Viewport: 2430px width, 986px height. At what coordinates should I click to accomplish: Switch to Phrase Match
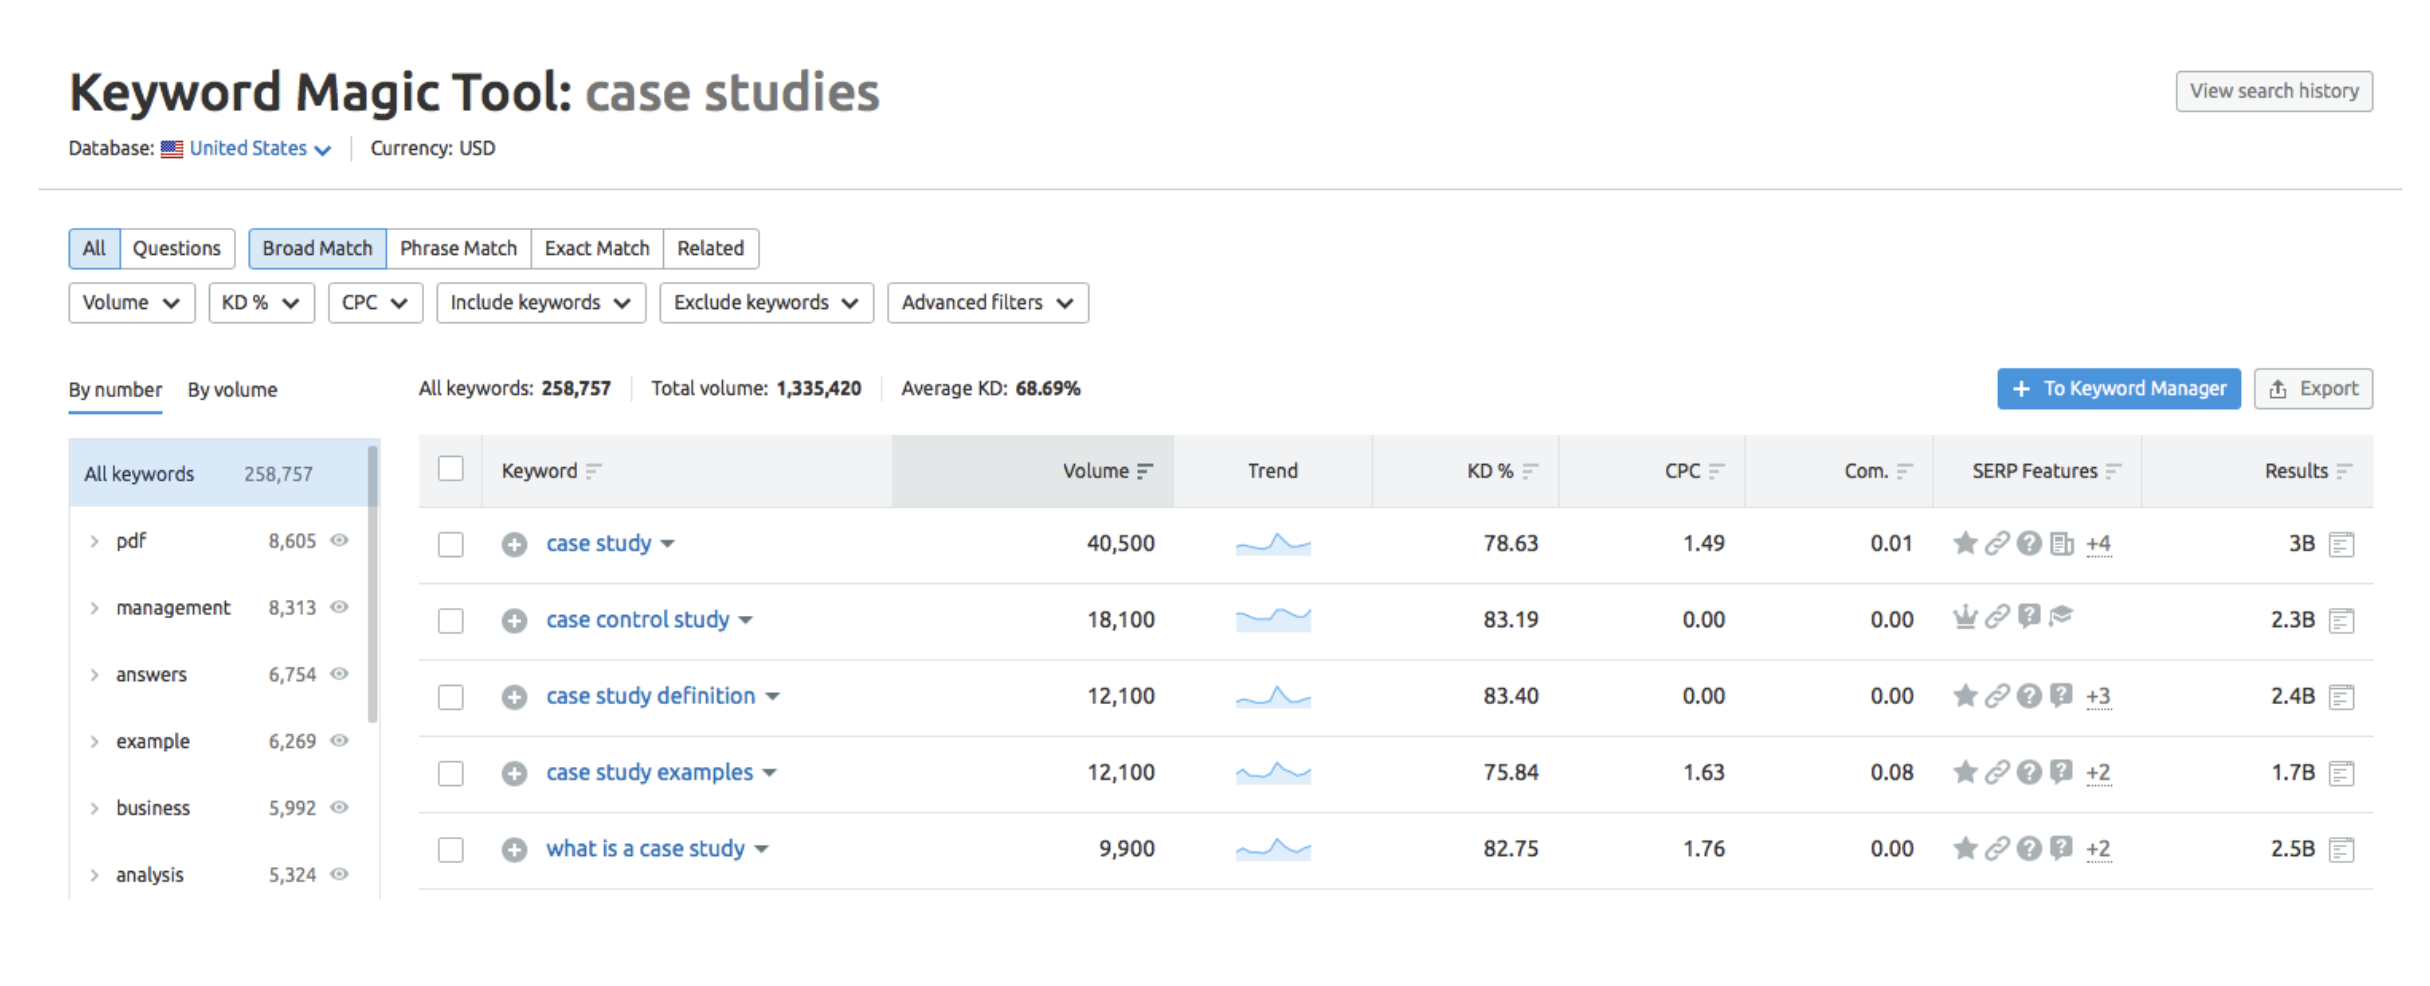click(458, 249)
